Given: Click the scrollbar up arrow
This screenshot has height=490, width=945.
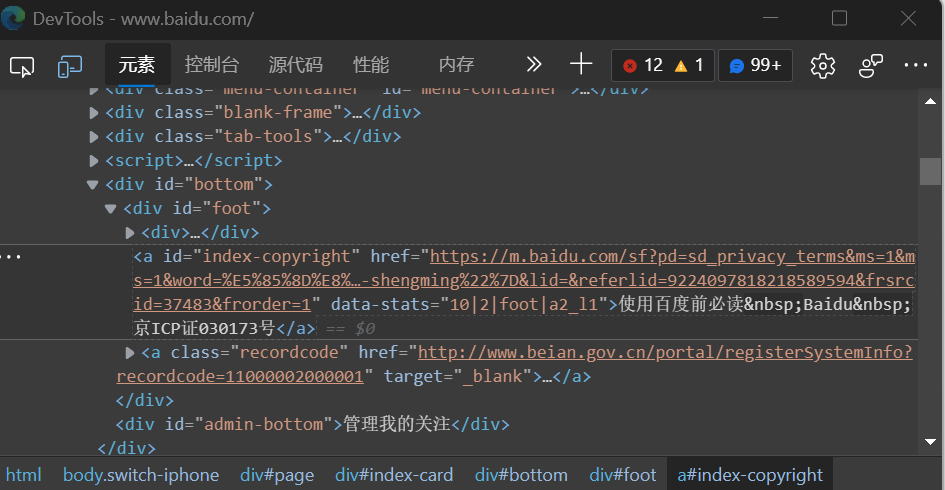Looking at the screenshot, I should pos(931,101).
